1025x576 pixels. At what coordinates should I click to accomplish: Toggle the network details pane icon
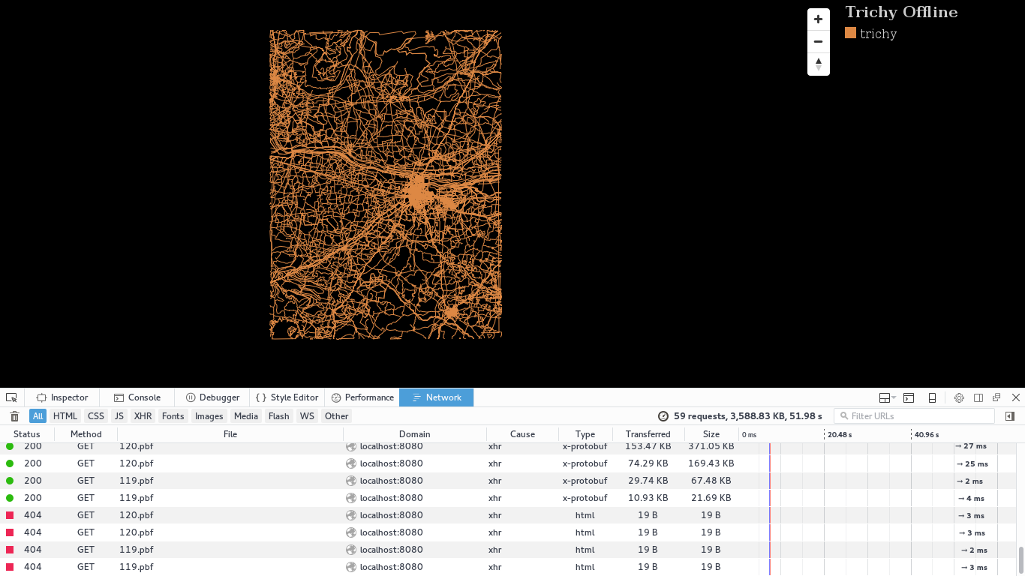(x=1010, y=416)
